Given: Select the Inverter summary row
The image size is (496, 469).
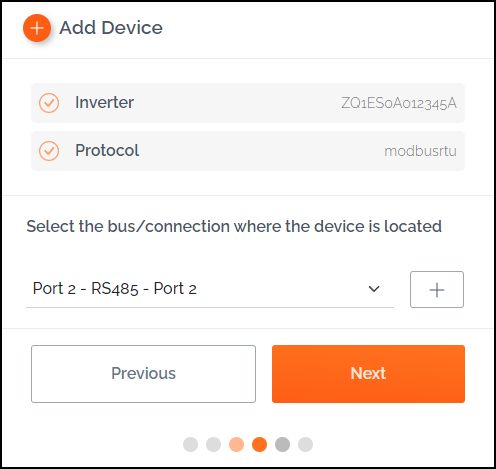Looking at the screenshot, I should pos(248,103).
